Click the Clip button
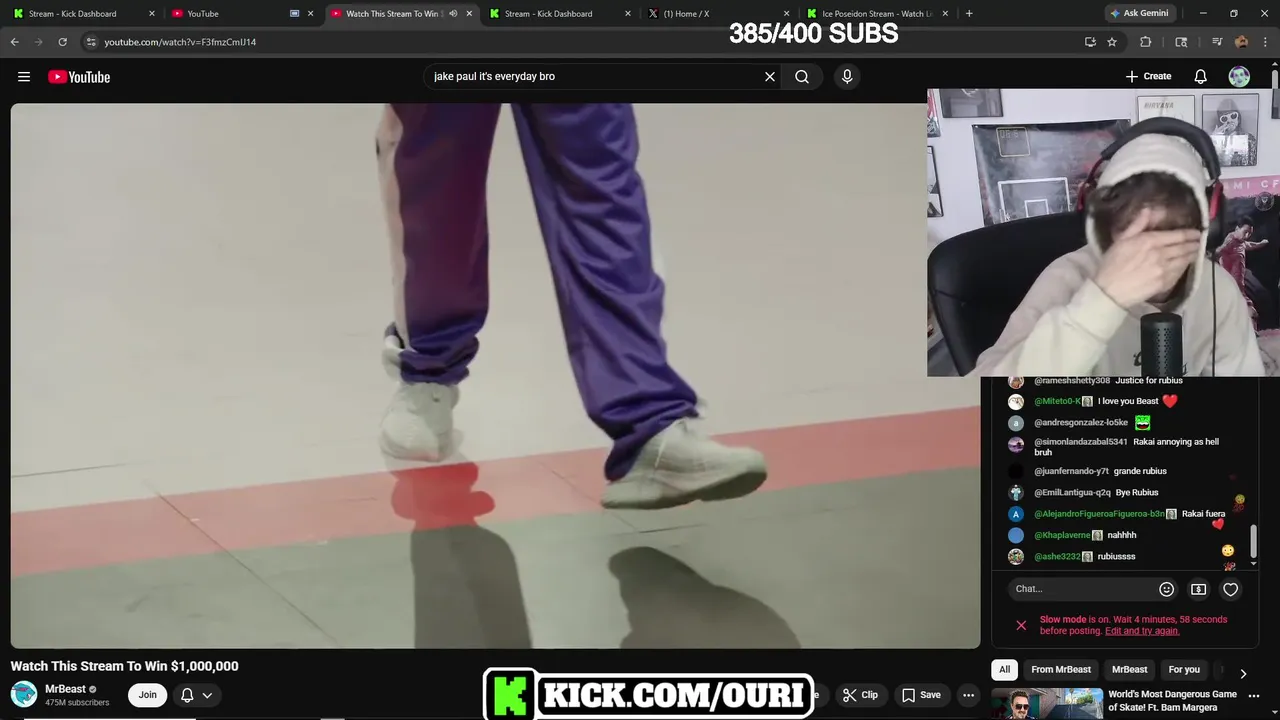 click(860, 695)
